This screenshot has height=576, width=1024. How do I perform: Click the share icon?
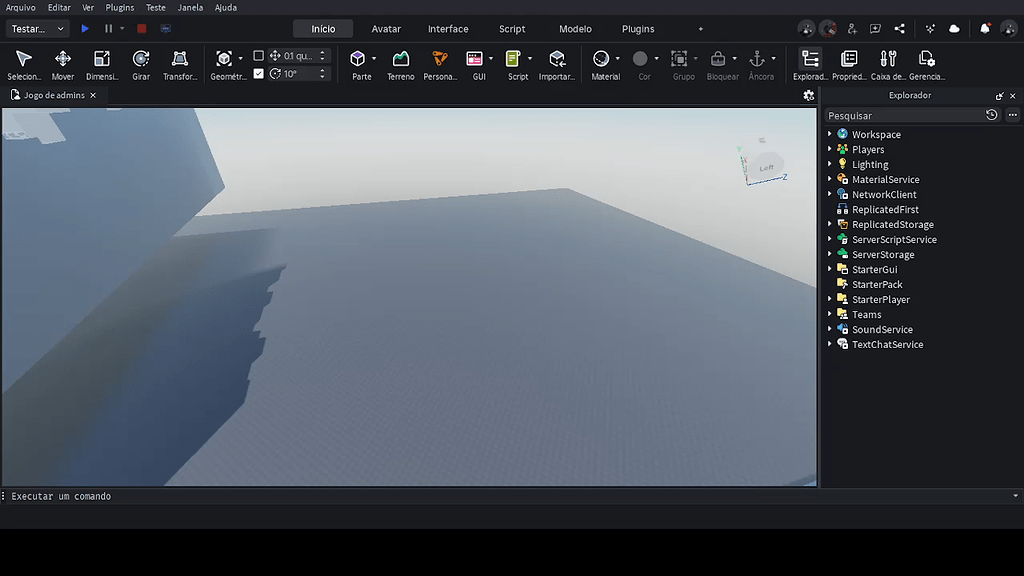tap(900, 29)
